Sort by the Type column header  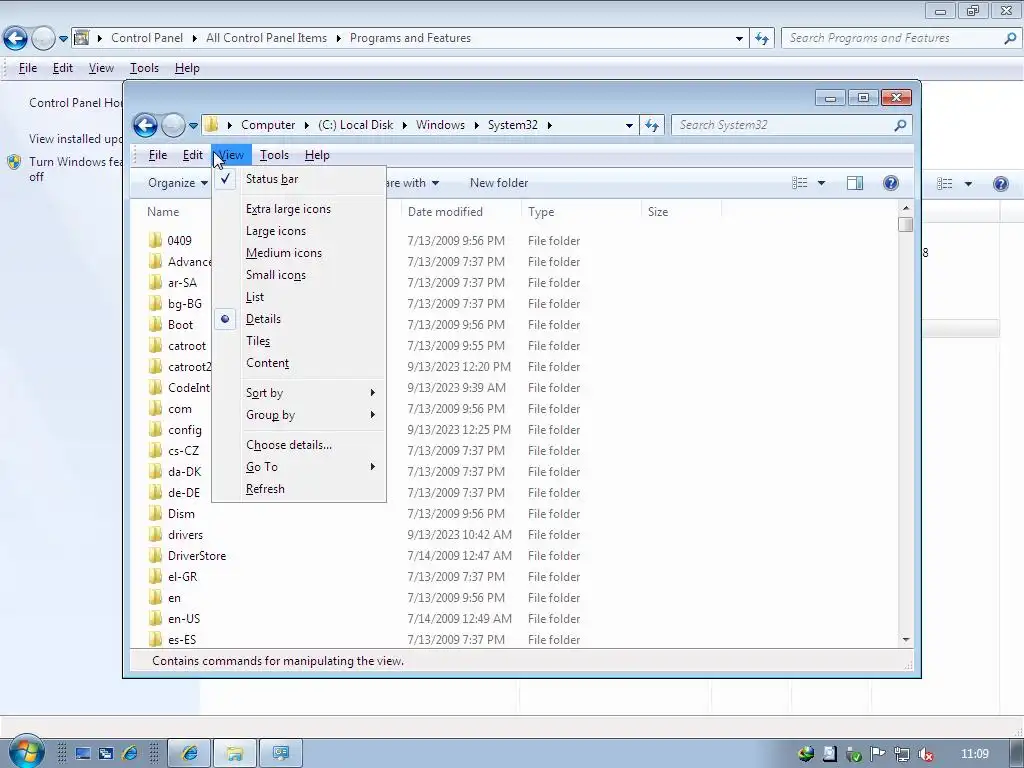(x=581, y=212)
